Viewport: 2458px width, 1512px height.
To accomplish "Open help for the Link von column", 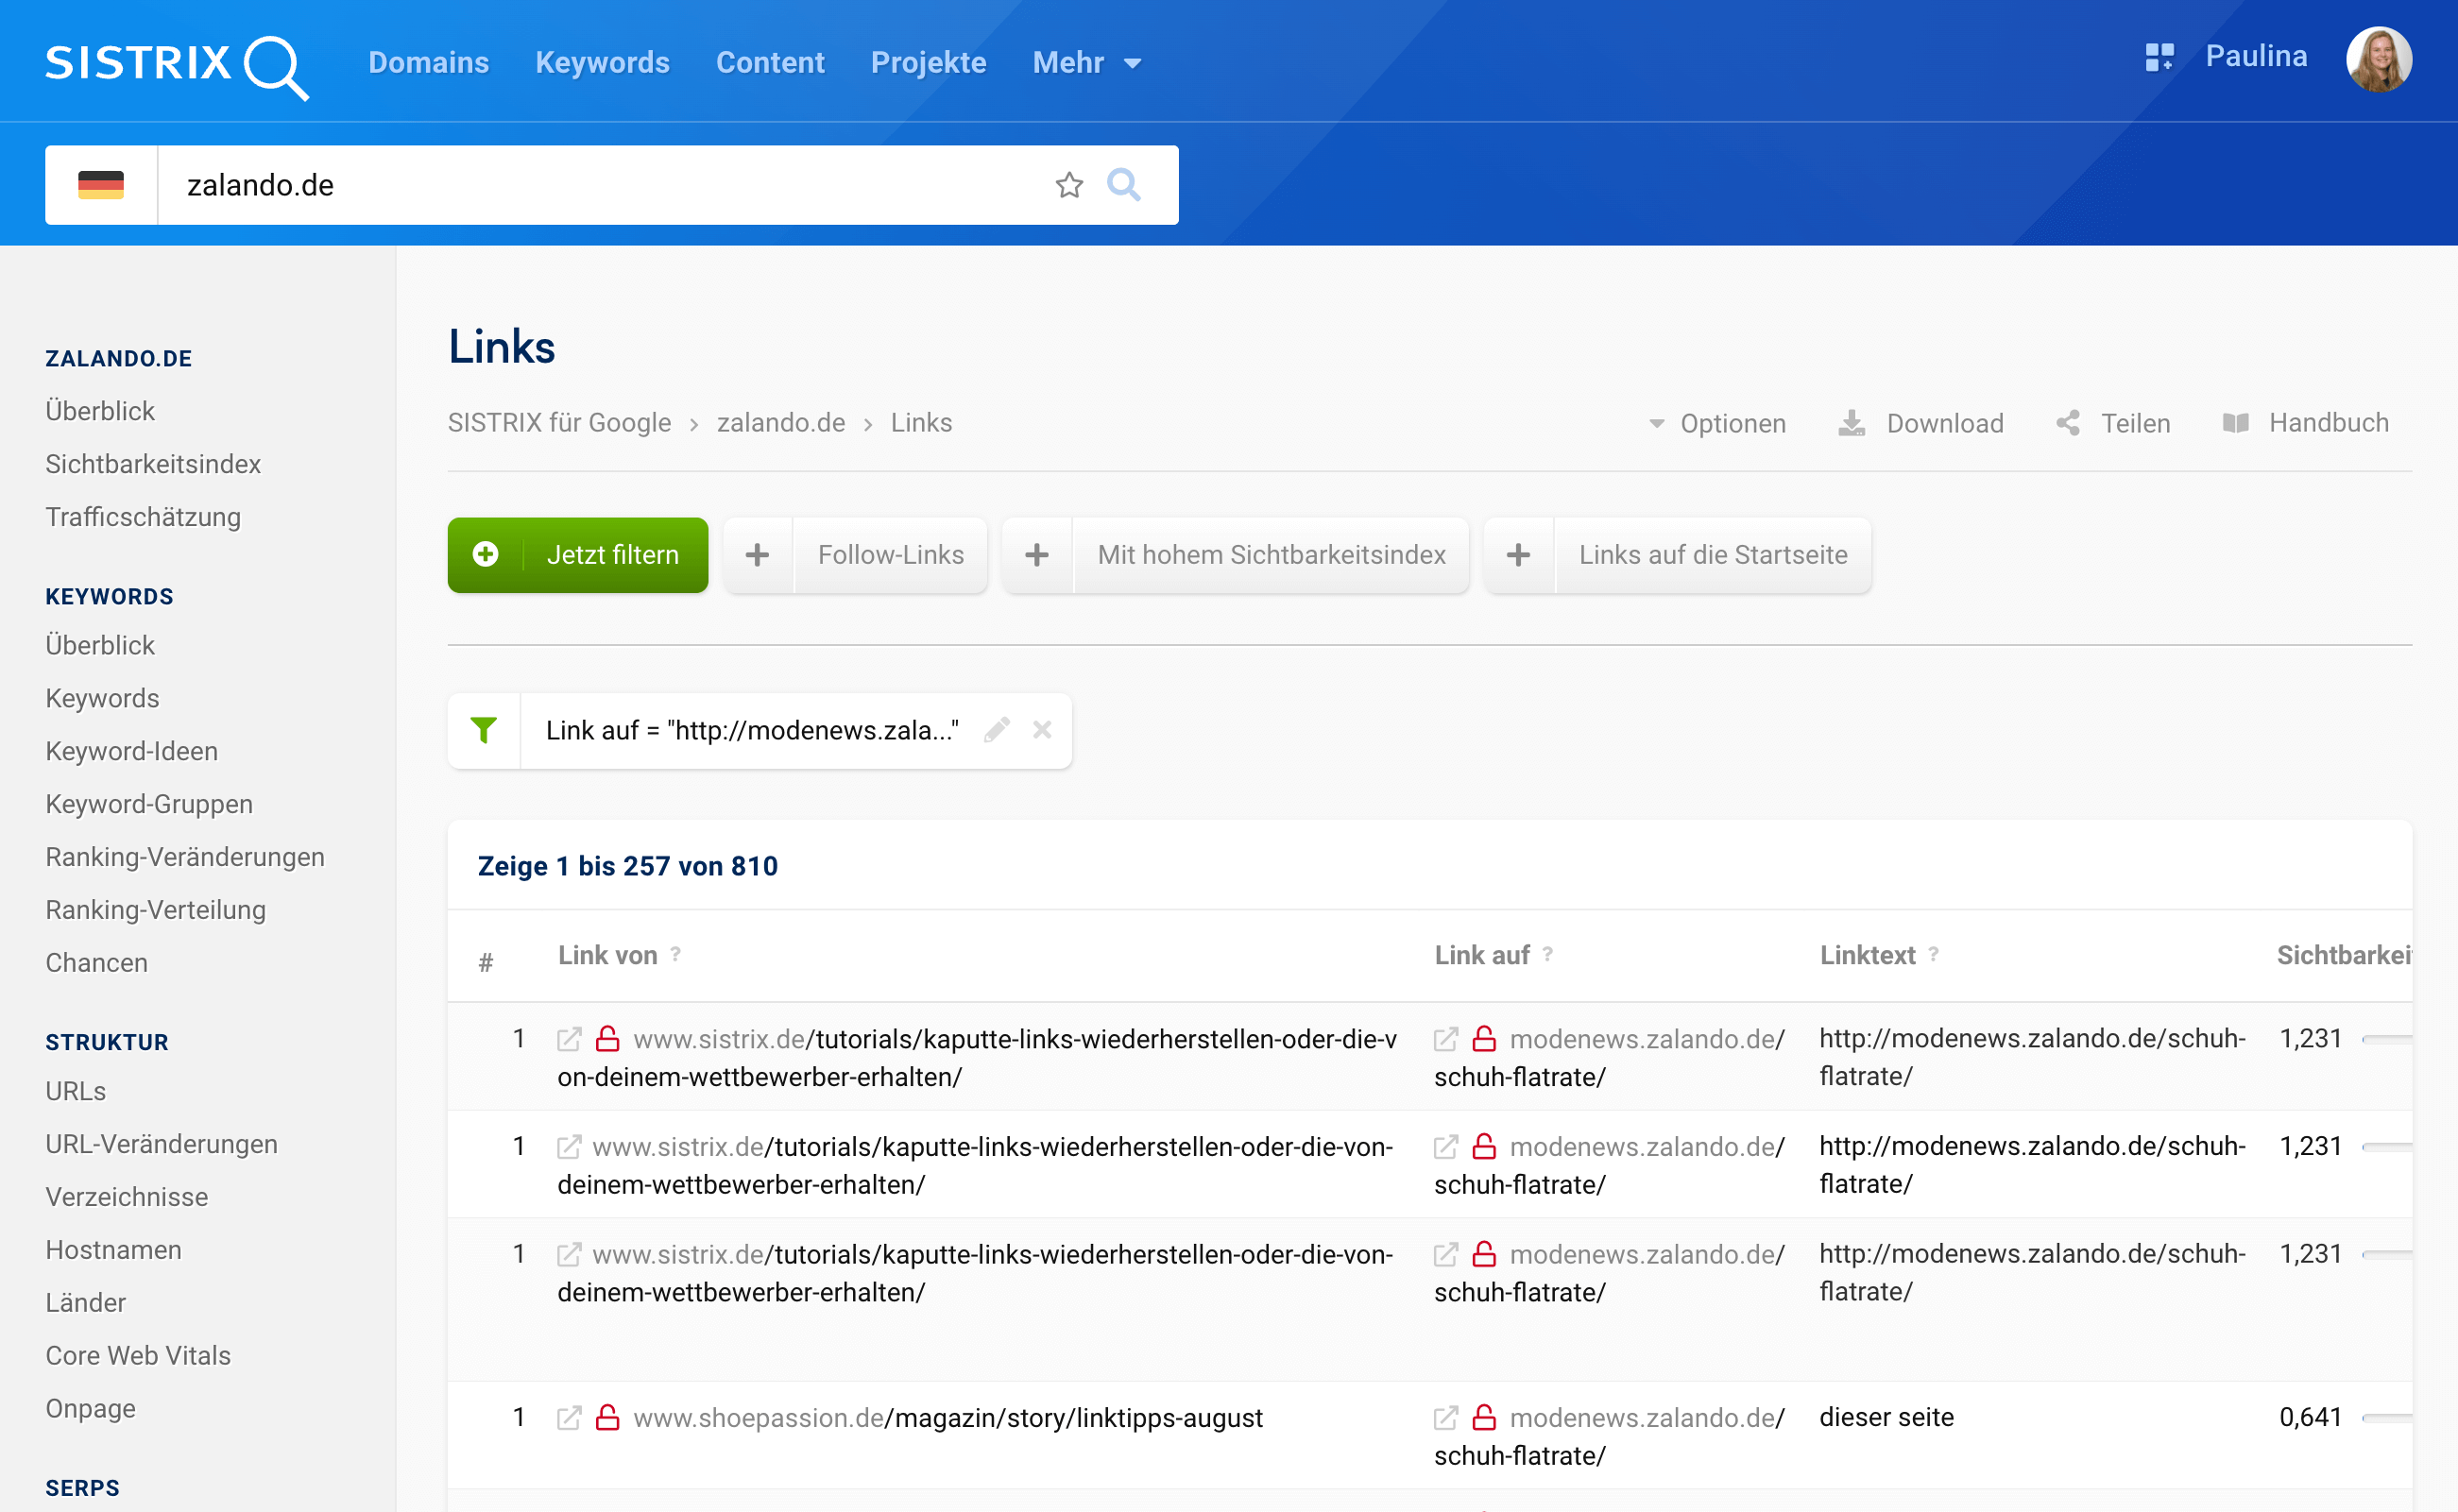I will 676,954.
